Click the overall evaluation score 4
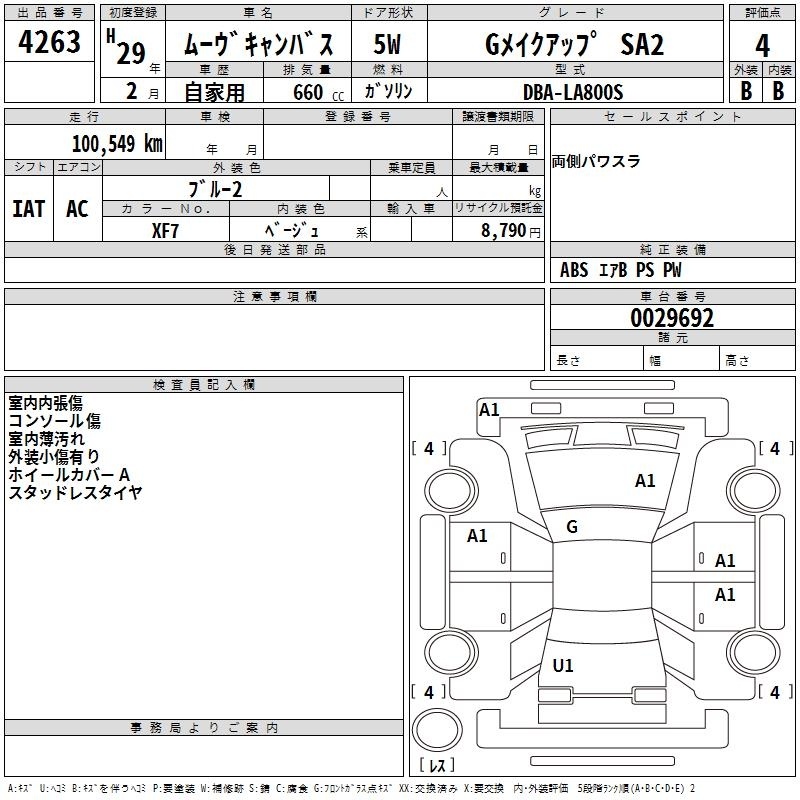Screen dimensions: 800x800 tap(762, 45)
